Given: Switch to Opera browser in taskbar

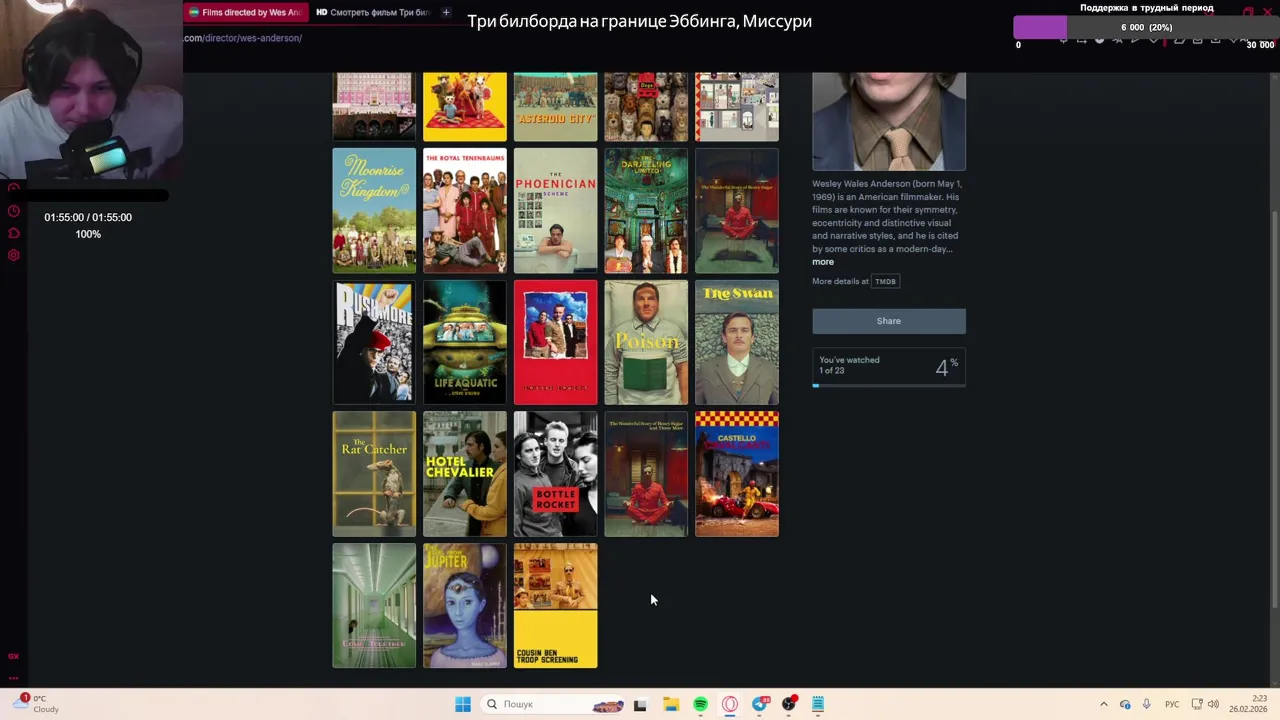Looking at the screenshot, I should click(x=730, y=704).
